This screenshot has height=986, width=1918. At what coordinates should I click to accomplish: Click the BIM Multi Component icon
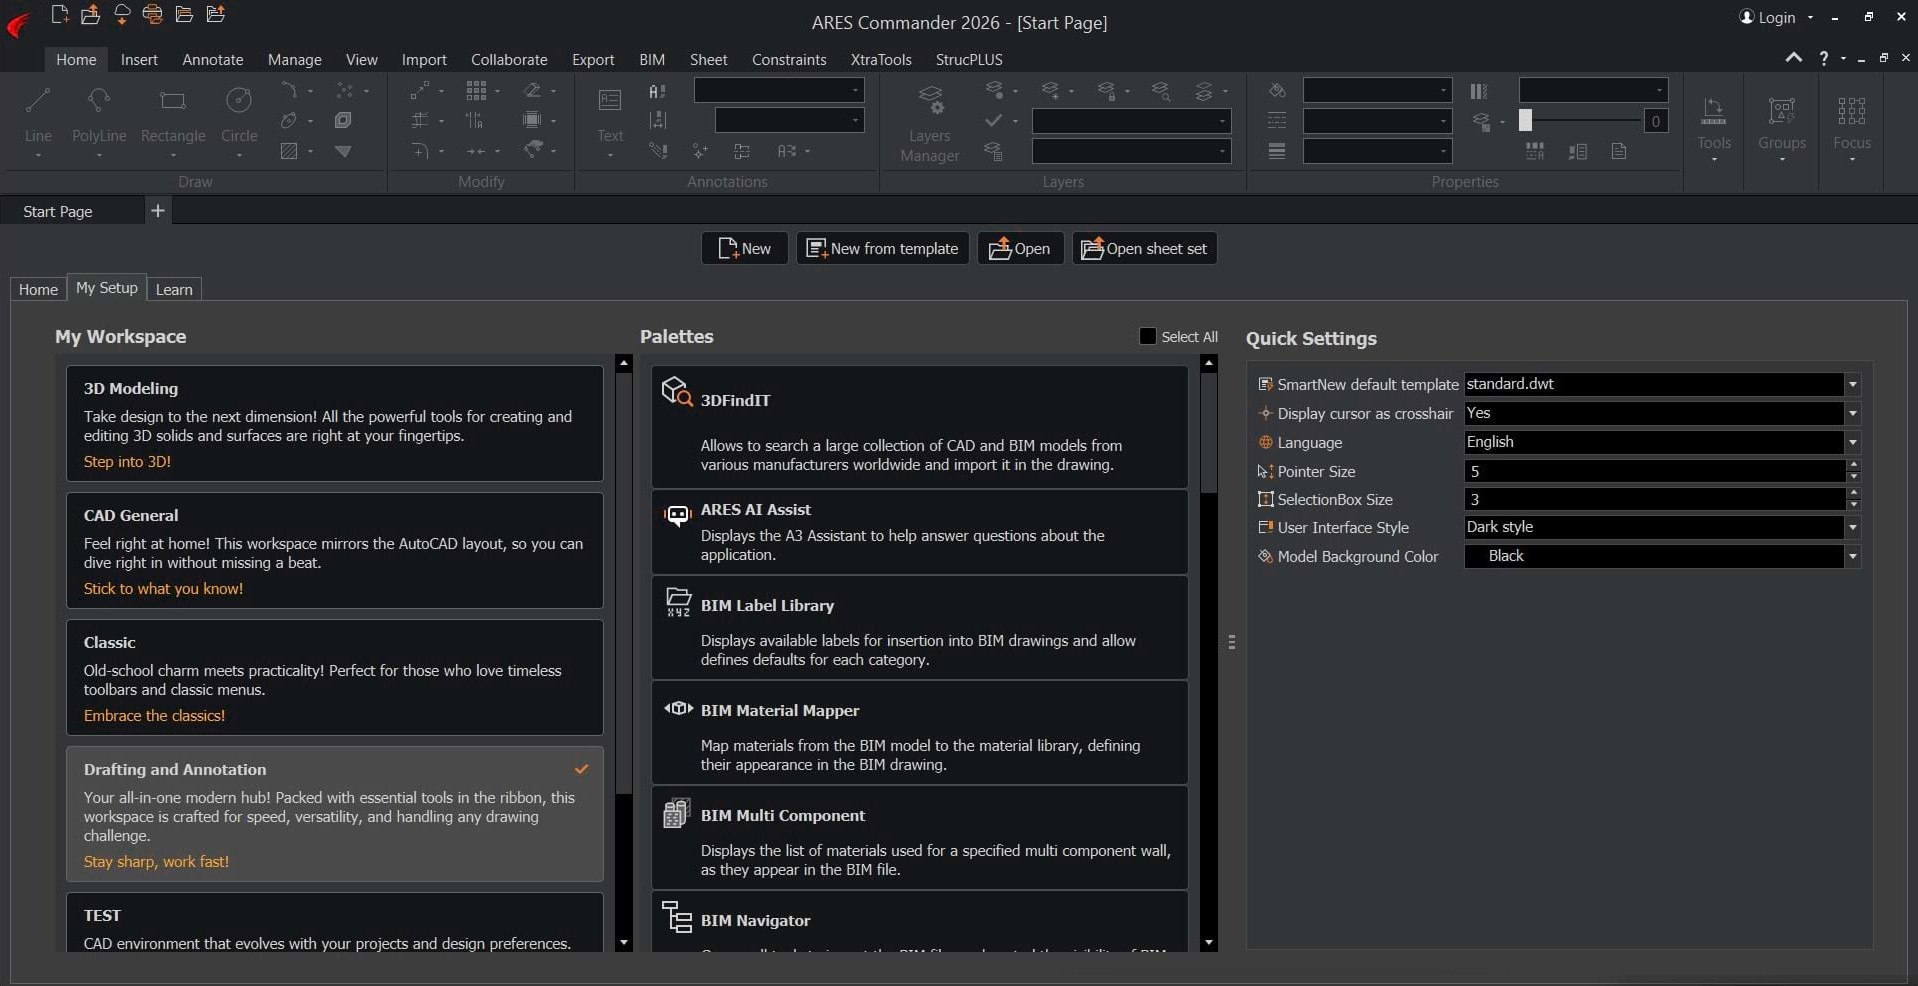(x=677, y=813)
